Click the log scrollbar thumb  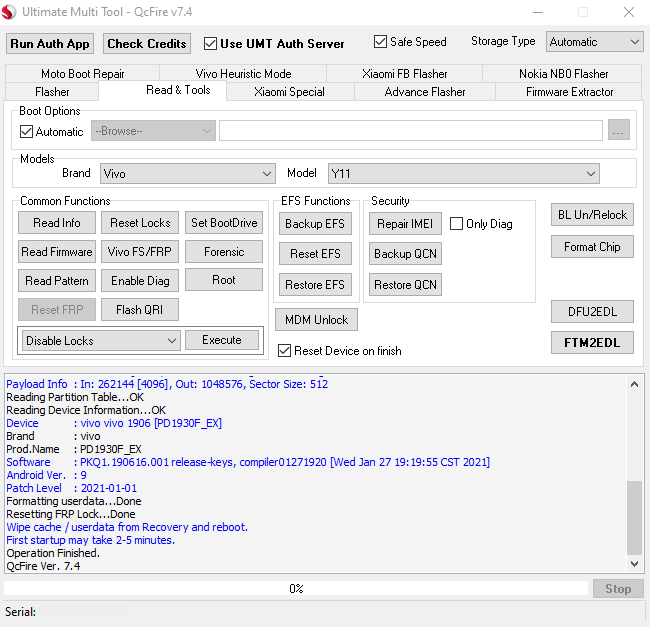[634, 517]
